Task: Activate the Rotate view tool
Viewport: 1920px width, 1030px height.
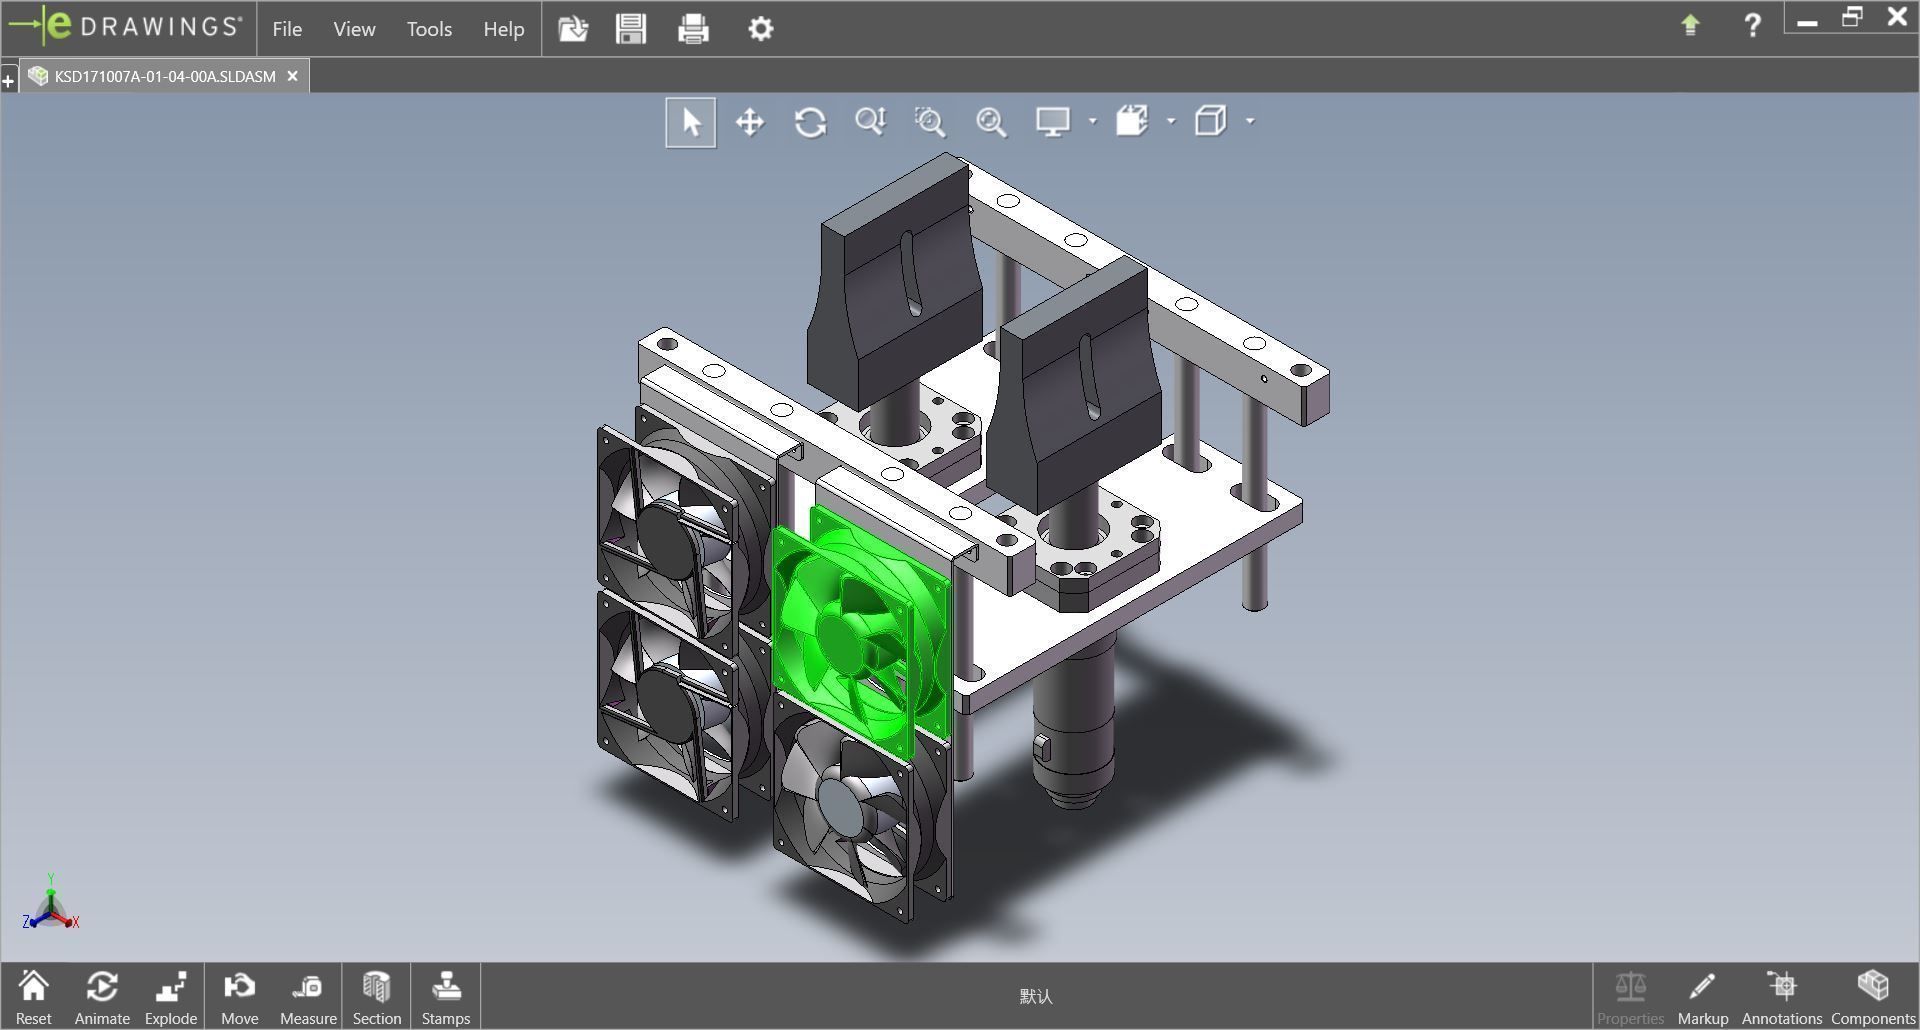Action: [x=810, y=122]
